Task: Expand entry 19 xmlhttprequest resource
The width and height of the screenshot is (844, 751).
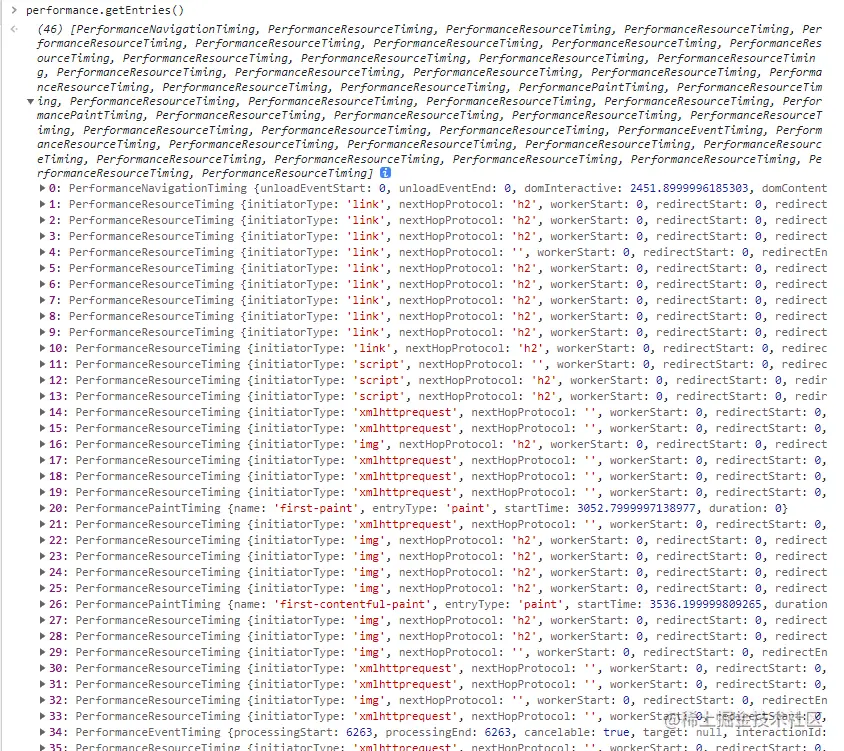Action: pos(42,492)
